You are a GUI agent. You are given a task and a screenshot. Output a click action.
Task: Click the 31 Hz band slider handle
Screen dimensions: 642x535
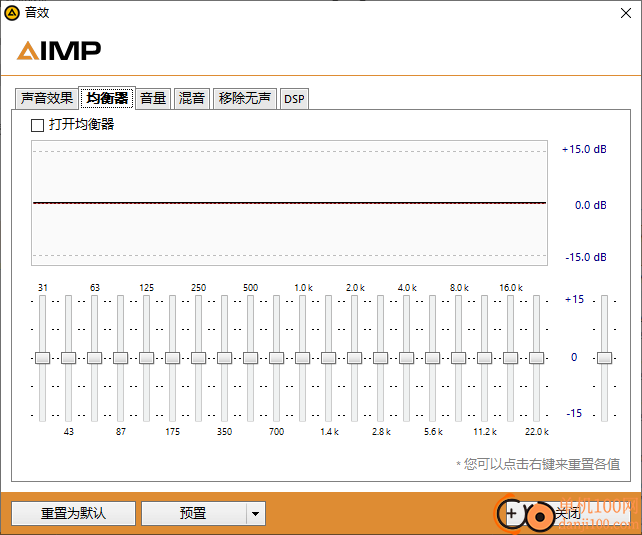42,358
